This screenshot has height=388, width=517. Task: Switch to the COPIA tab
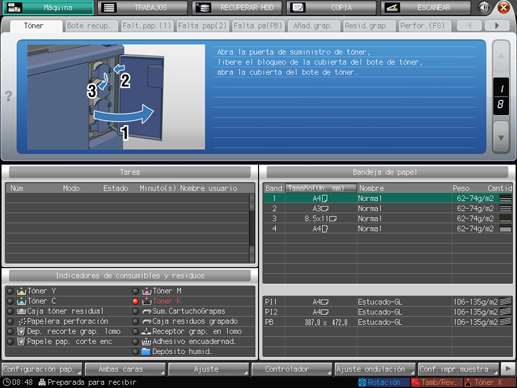[331, 7]
